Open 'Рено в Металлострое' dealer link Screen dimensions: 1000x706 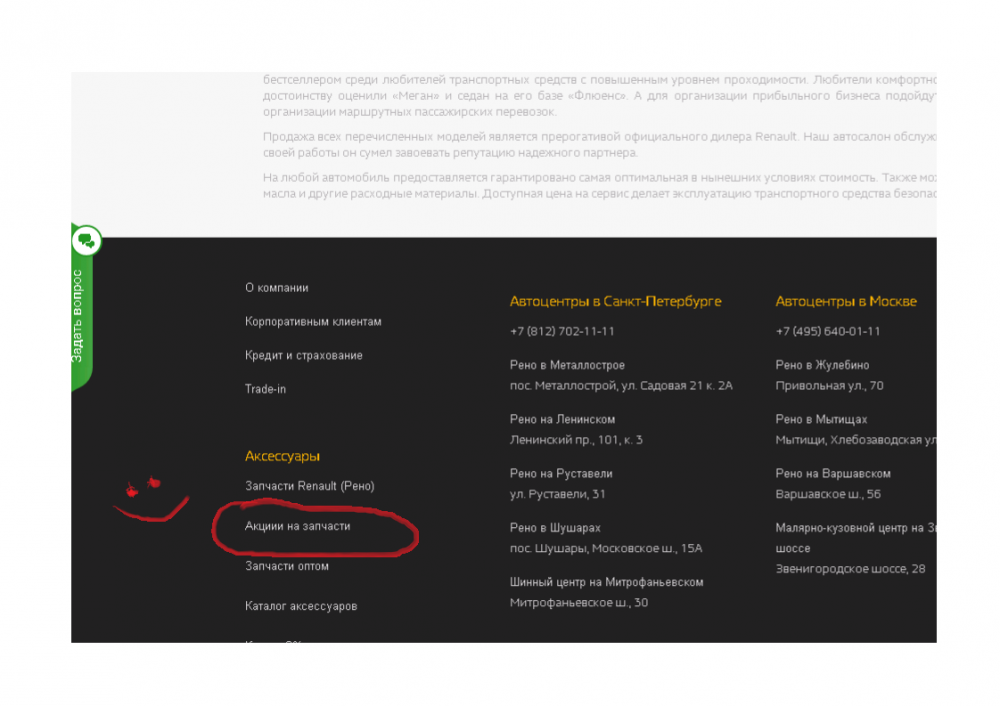click(567, 365)
